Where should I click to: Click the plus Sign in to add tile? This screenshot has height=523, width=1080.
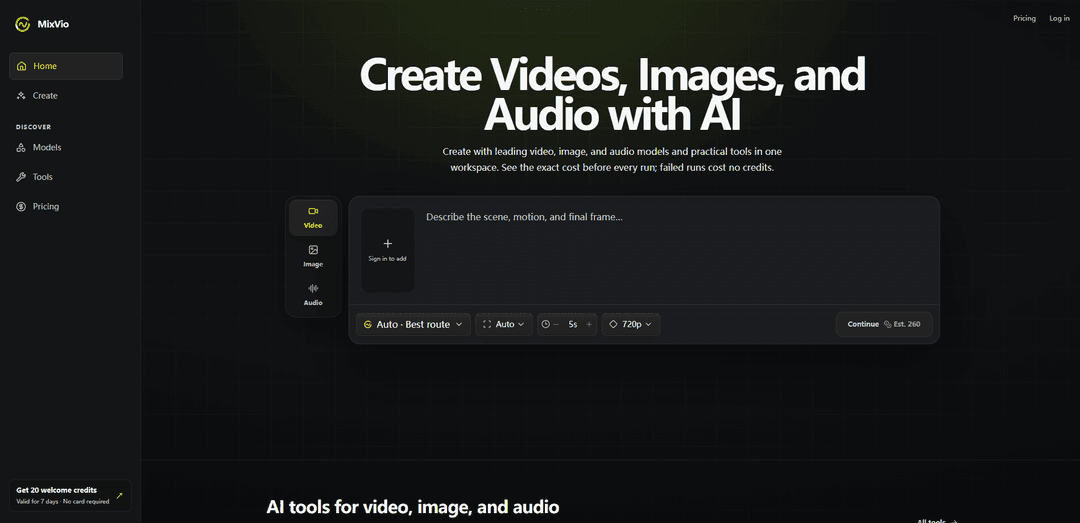pyautogui.click(x=388, y=250)
